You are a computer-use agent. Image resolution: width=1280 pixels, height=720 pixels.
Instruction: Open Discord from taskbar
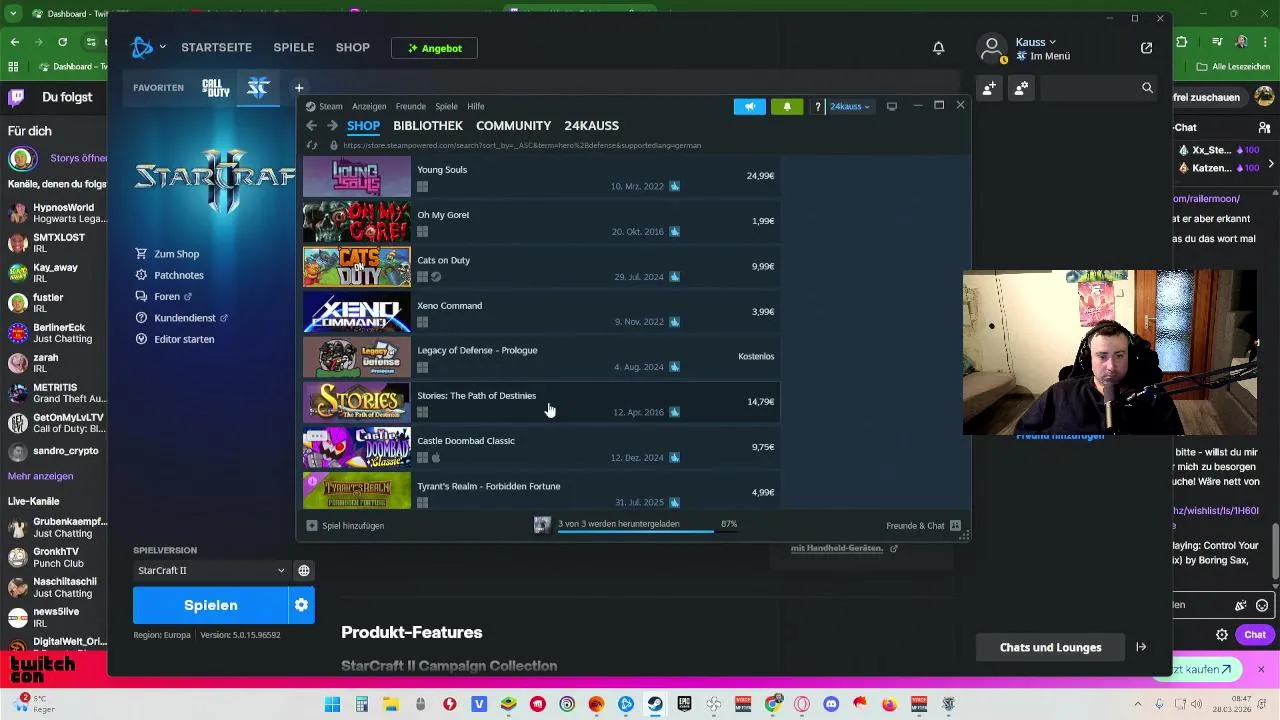pos(830,704)
